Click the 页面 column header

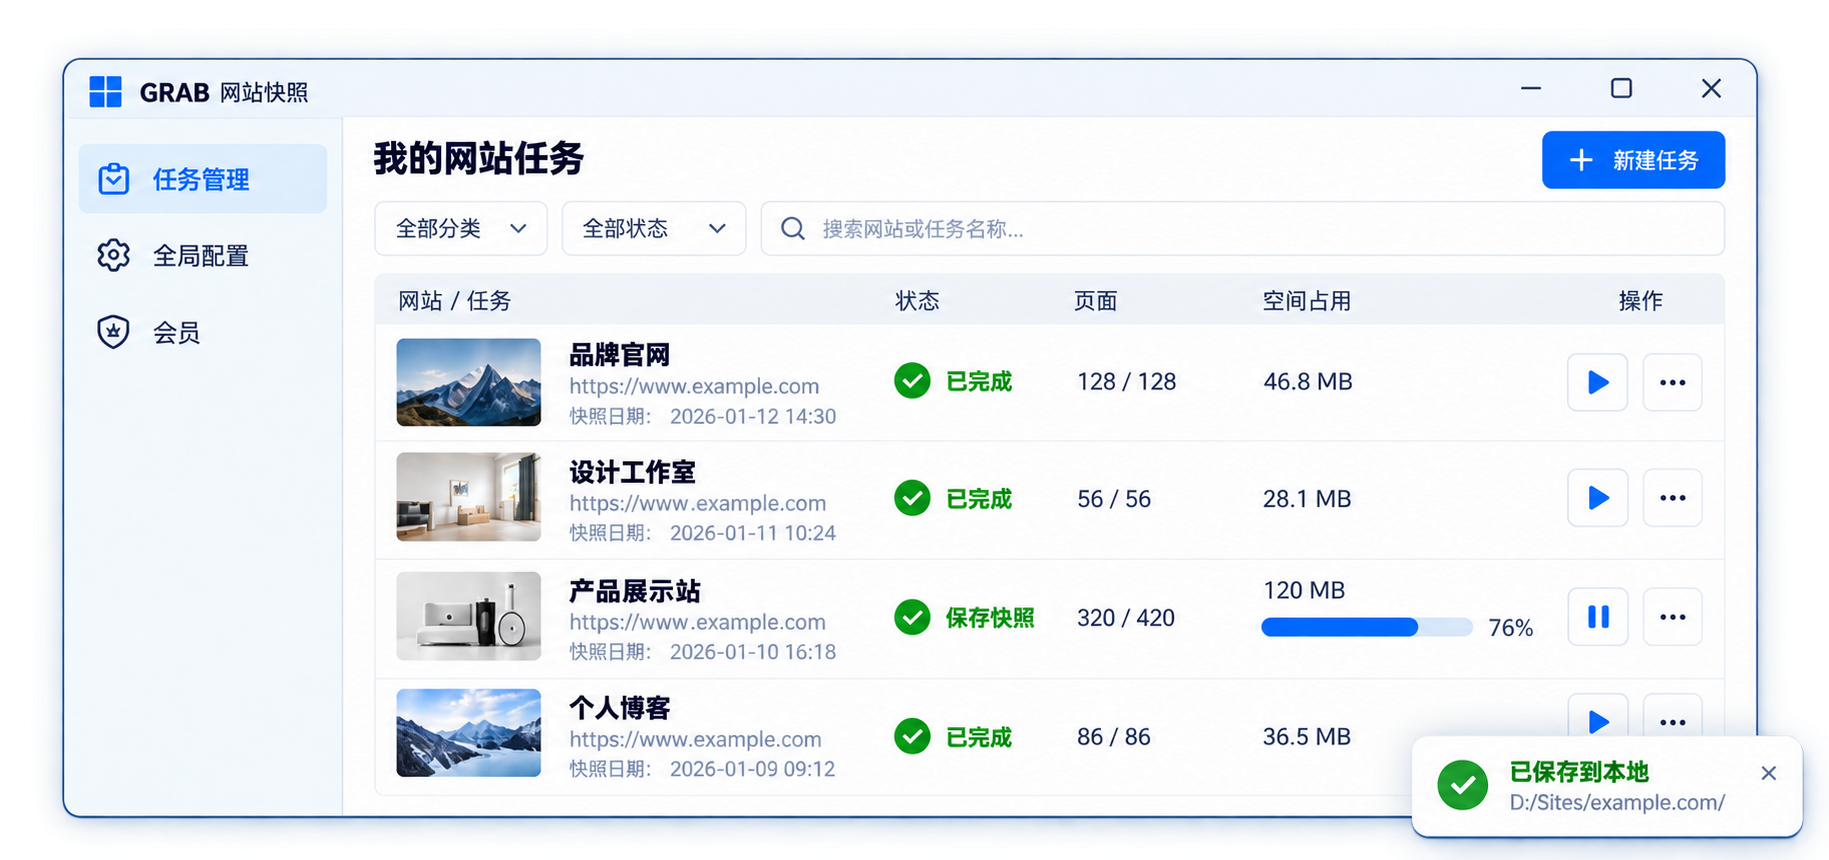pyautogui.click(x=1095, y=301)
